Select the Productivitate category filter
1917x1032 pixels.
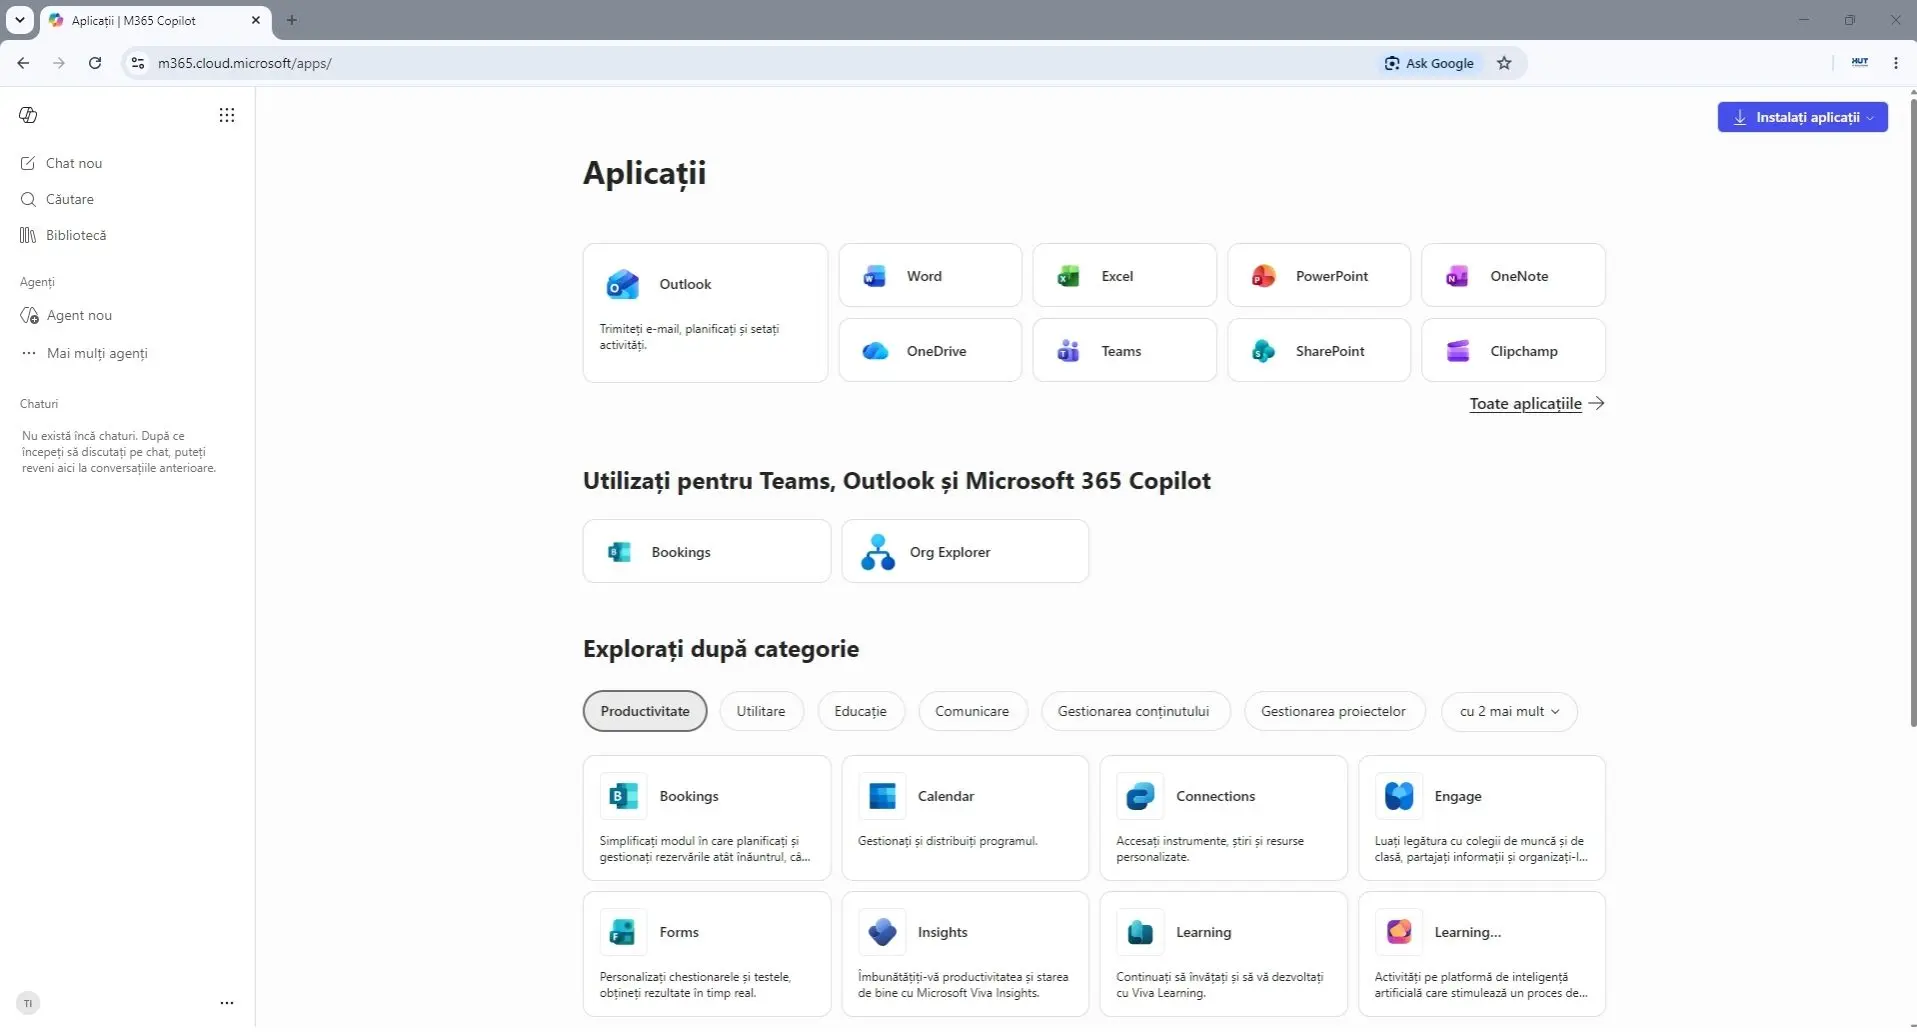(645, 712)
